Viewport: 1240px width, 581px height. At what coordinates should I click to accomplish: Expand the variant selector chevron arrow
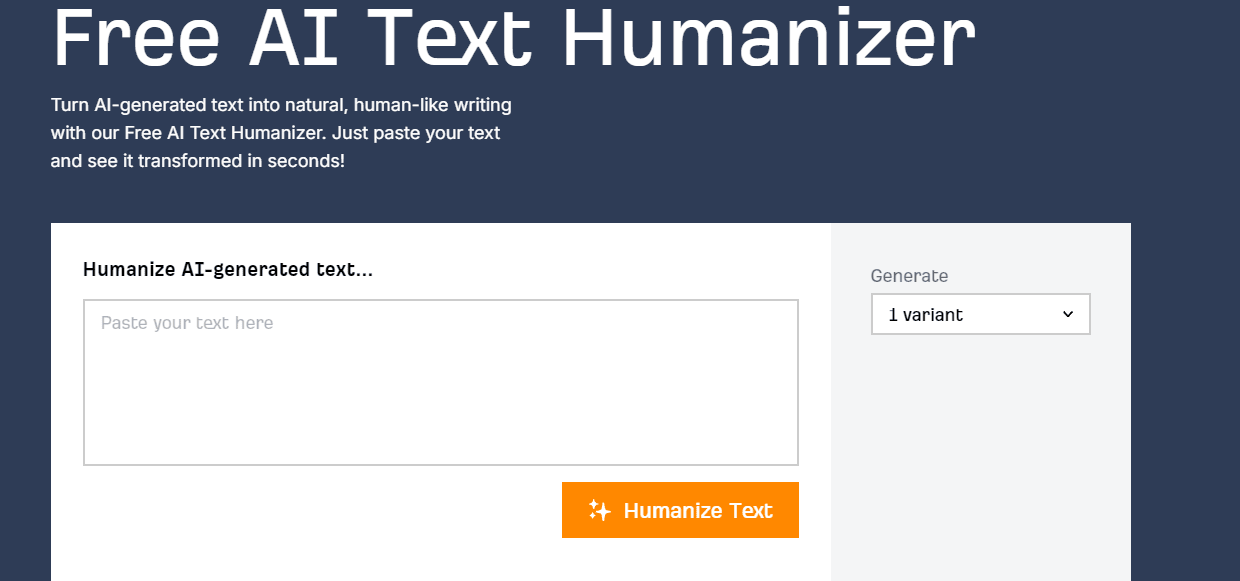click(1068, 314)
